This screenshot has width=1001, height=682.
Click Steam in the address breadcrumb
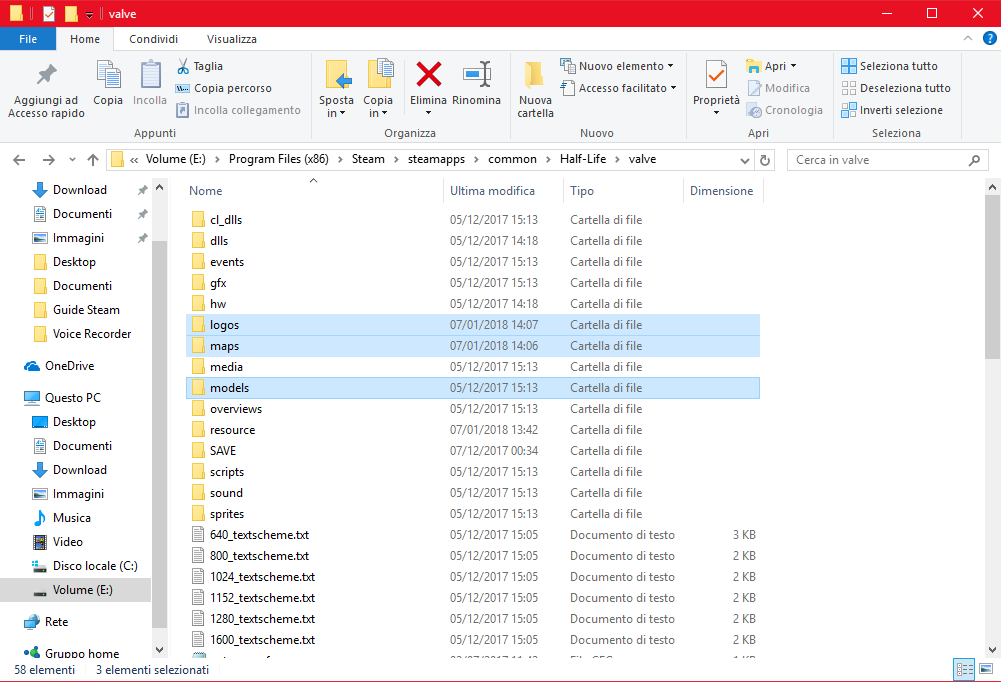[x=368, y=159]
